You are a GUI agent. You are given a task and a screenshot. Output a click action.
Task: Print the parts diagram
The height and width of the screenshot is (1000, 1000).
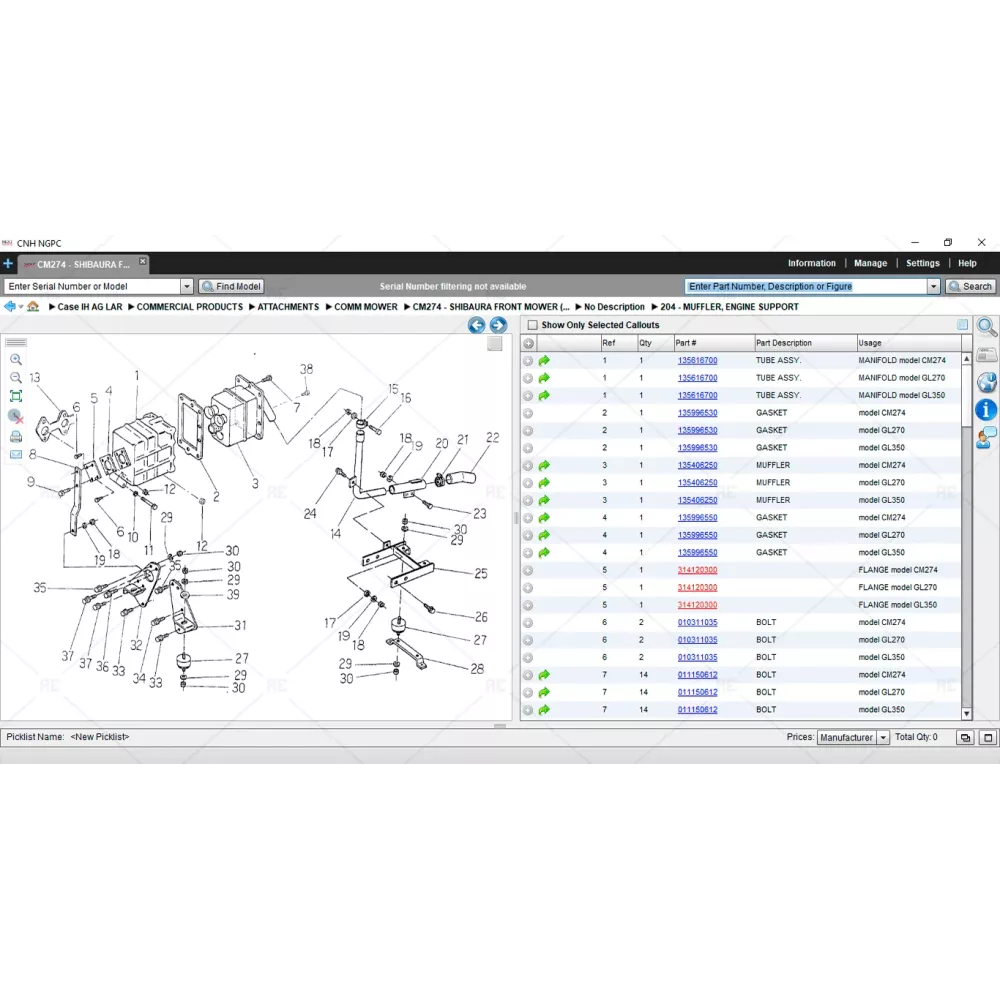15,436
